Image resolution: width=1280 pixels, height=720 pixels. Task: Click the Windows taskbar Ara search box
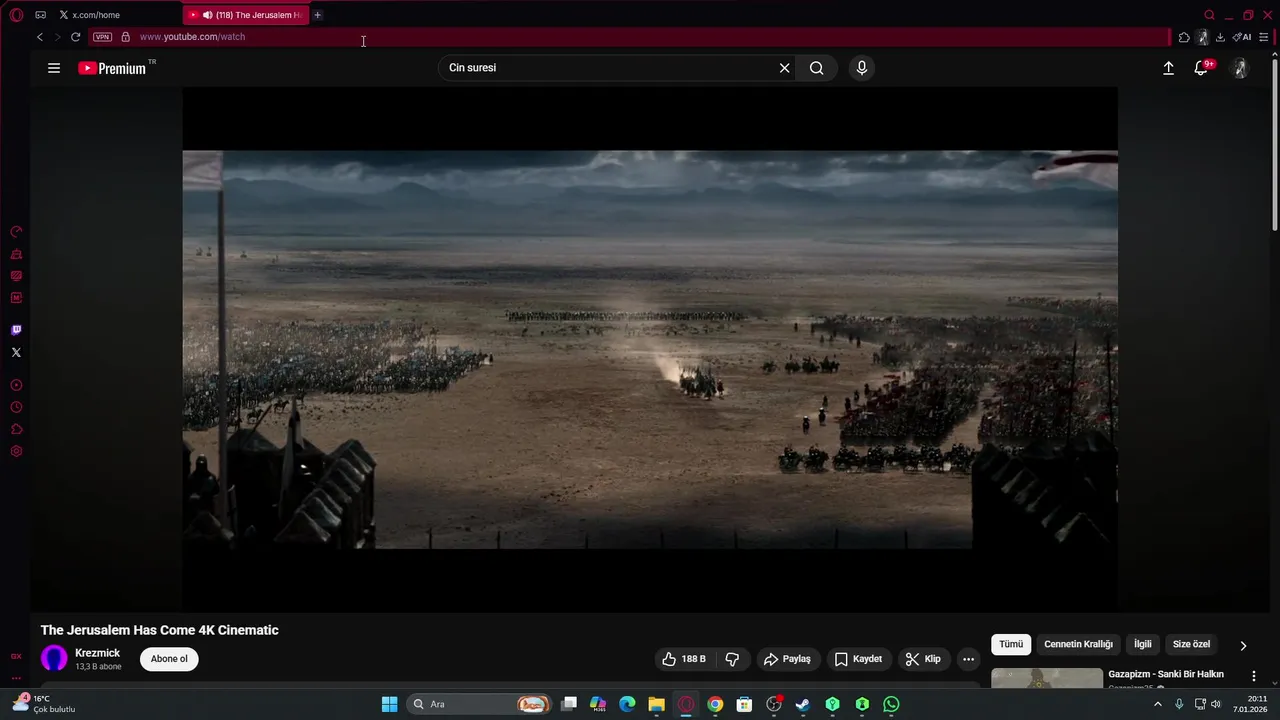(481, 704)
